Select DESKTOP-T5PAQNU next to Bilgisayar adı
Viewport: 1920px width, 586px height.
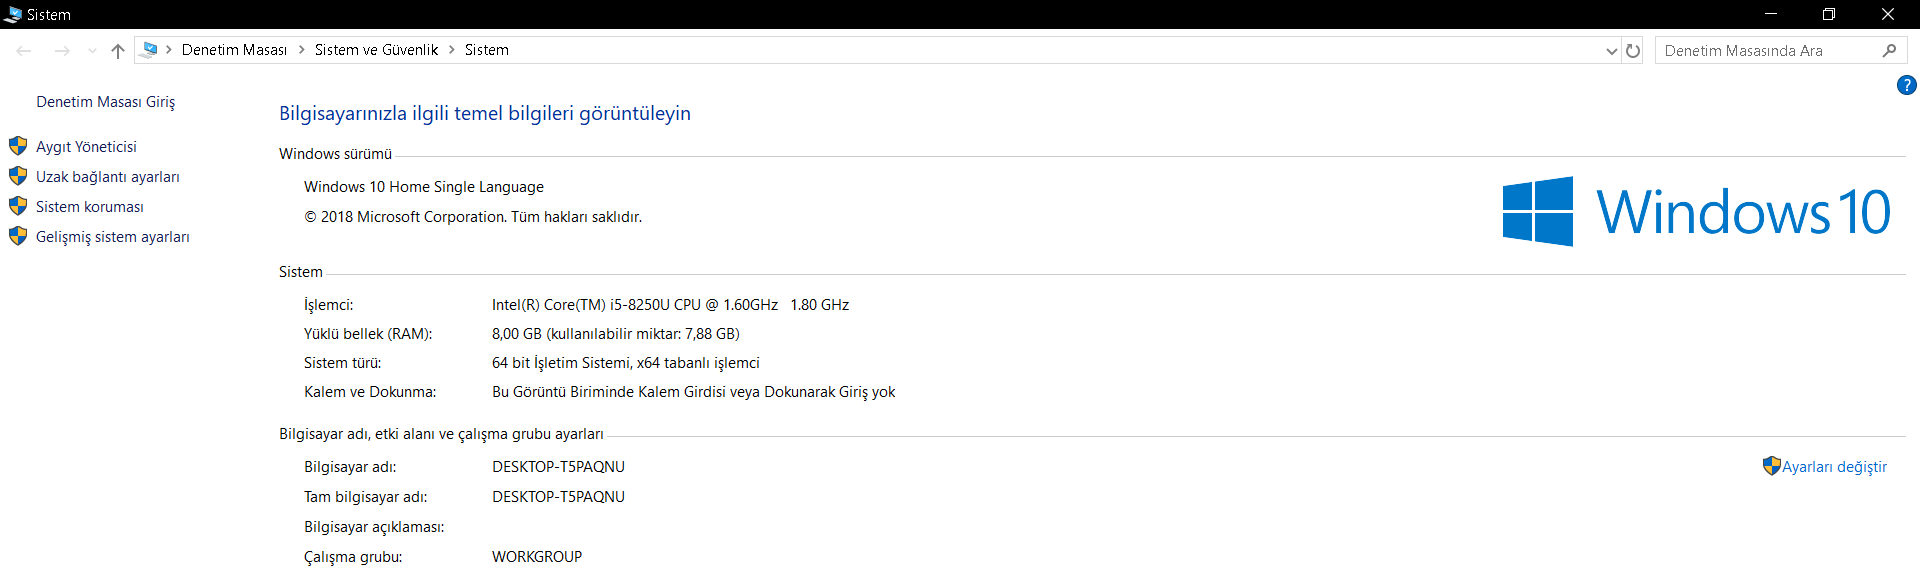[558, 467]
